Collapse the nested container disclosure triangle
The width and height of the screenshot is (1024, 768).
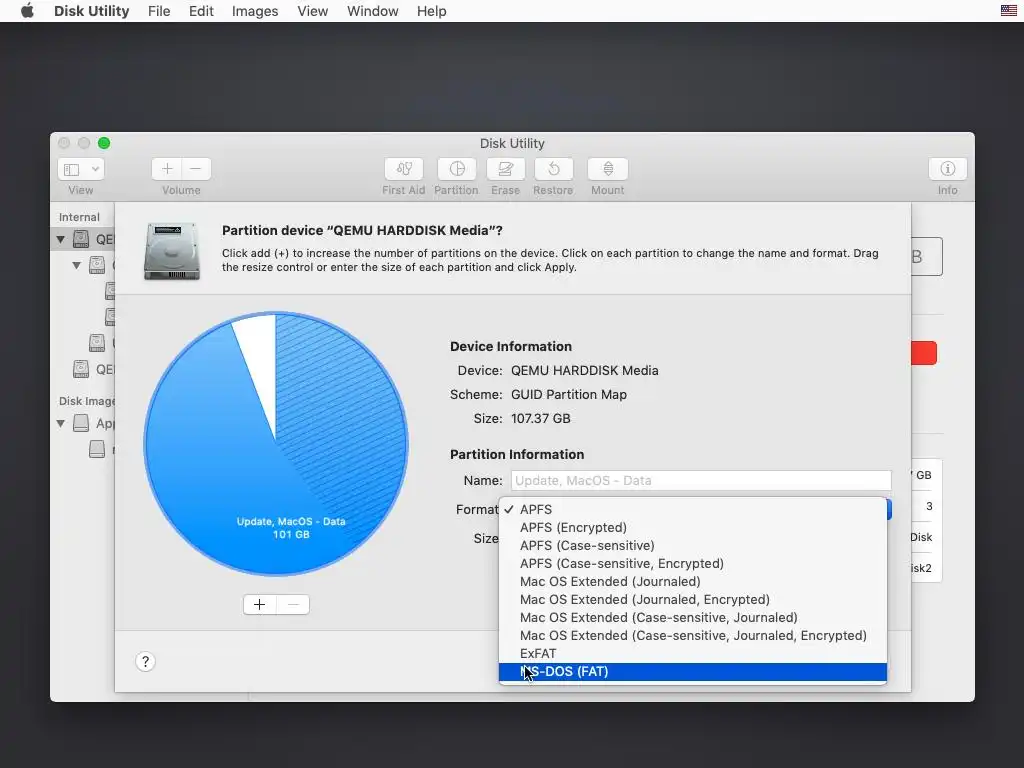[x=76, y=265]
